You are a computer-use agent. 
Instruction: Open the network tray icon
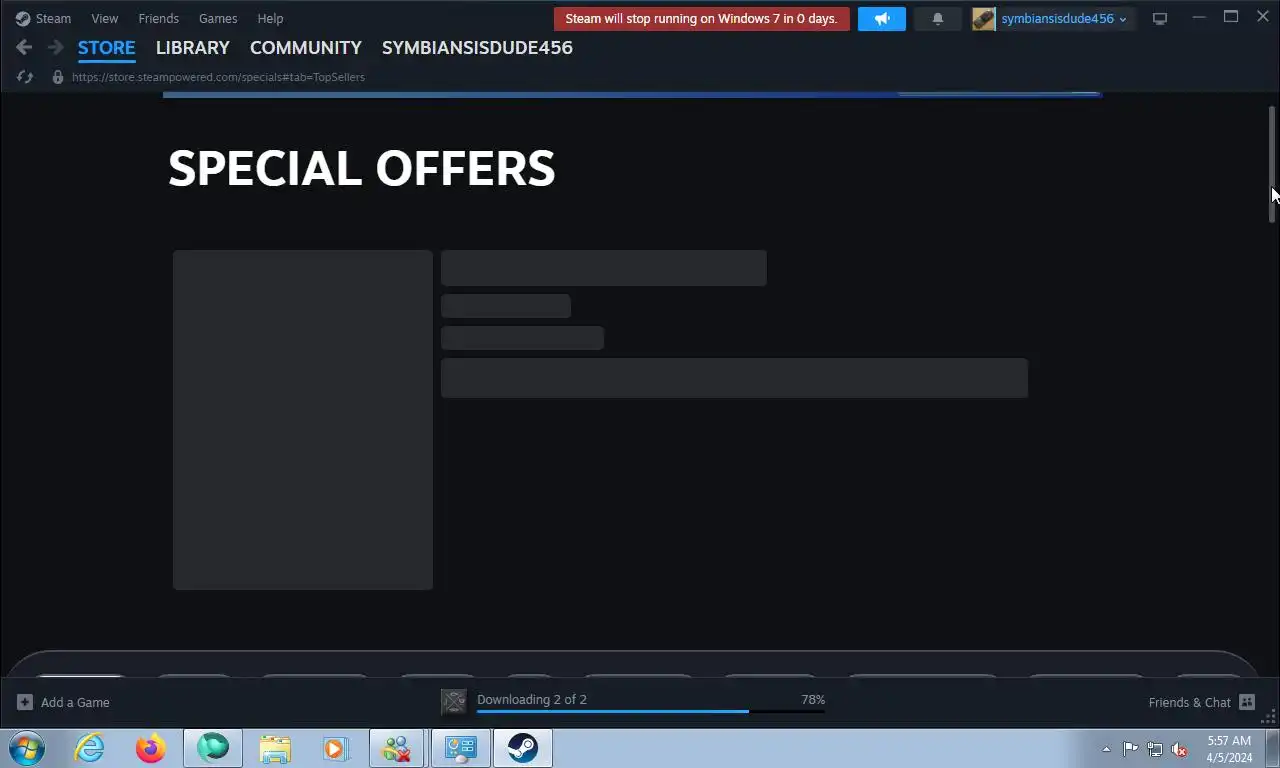[x=1155, y=749]
